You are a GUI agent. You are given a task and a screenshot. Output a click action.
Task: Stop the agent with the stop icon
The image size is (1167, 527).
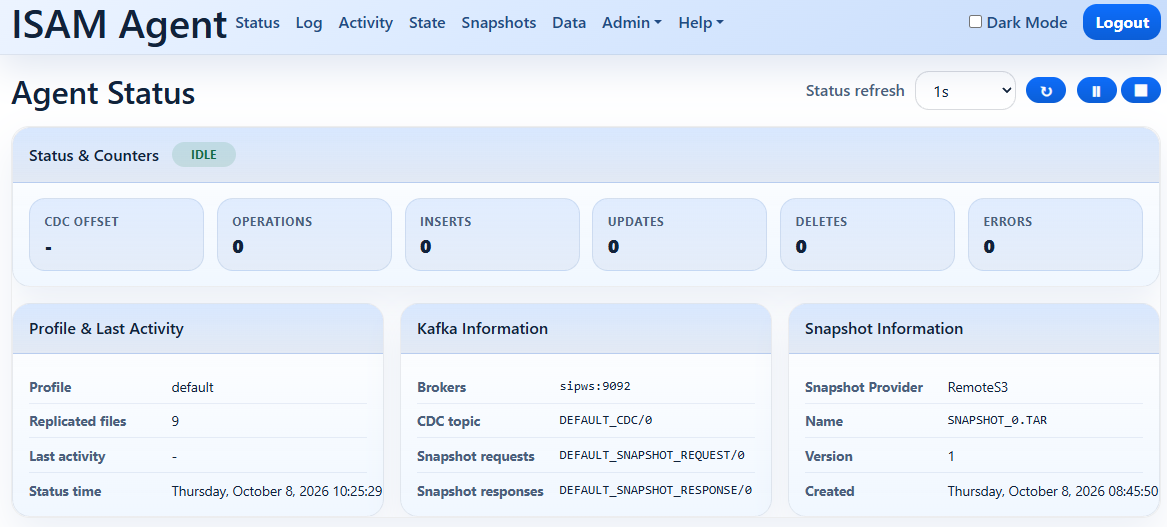point(1141,91)
